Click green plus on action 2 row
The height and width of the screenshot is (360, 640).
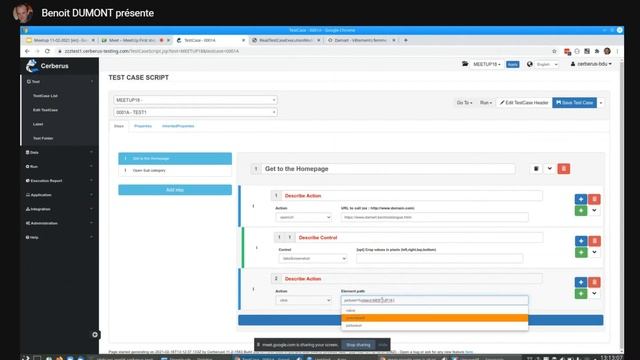(x=581, y=293)
